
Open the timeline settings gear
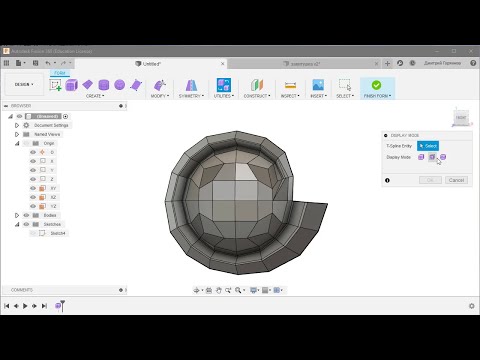[x=472, y=306]
